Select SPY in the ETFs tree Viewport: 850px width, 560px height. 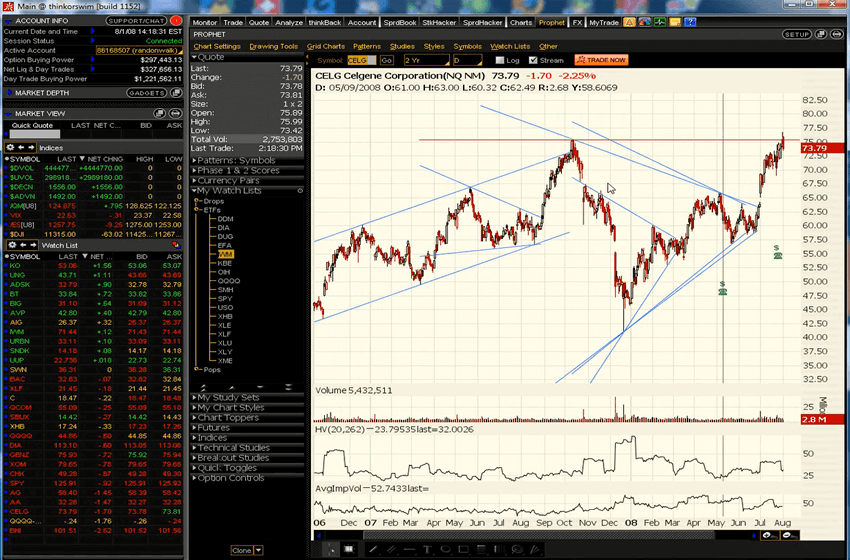coord(224,299)
